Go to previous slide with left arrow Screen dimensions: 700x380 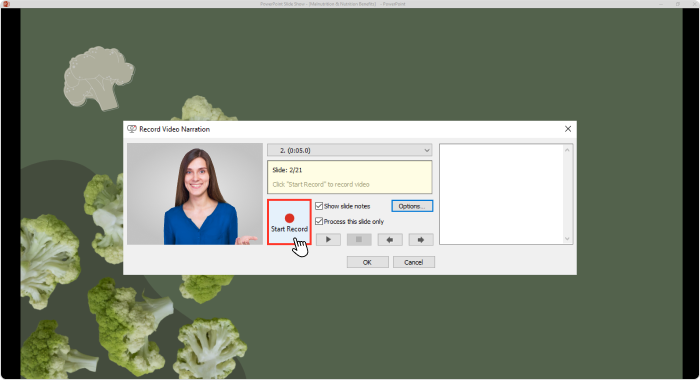(x=390, y=240)
